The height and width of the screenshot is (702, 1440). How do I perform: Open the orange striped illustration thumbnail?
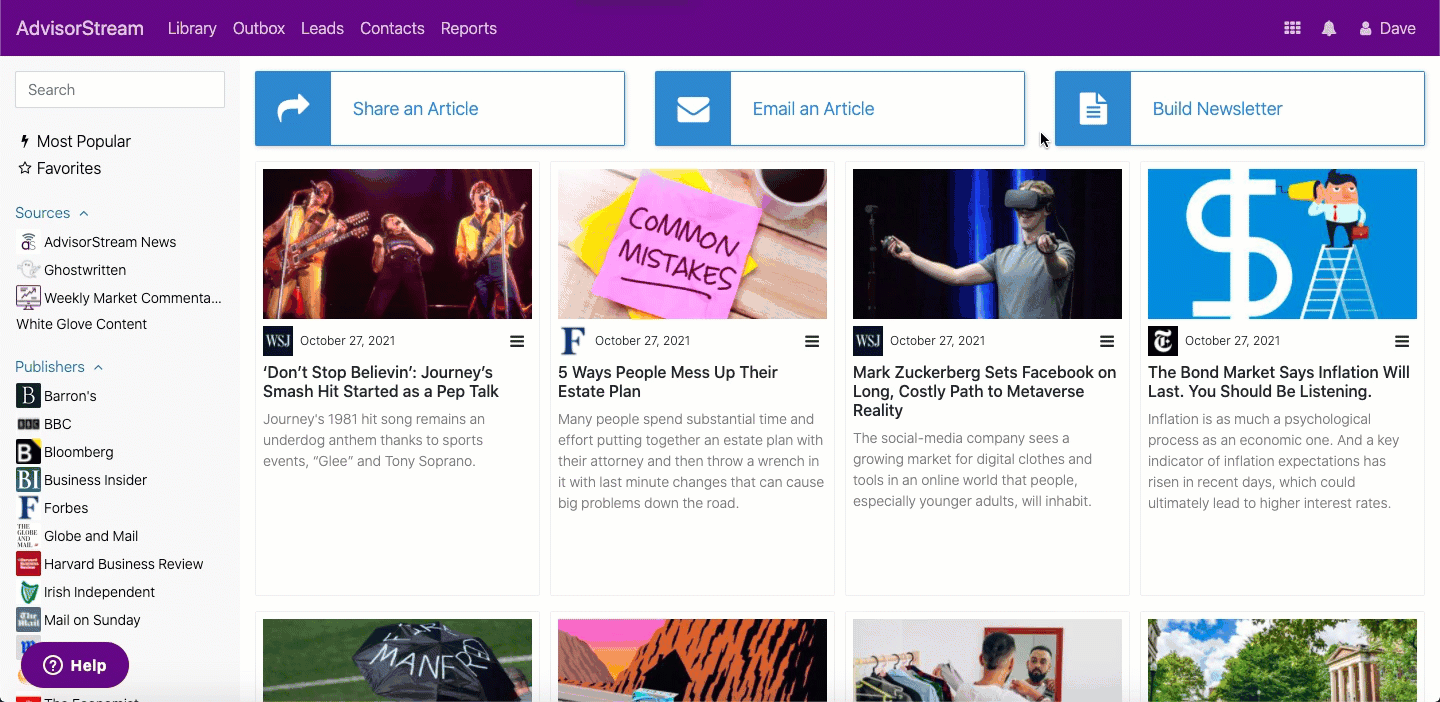pyautogui.click(x=692, y=660)
